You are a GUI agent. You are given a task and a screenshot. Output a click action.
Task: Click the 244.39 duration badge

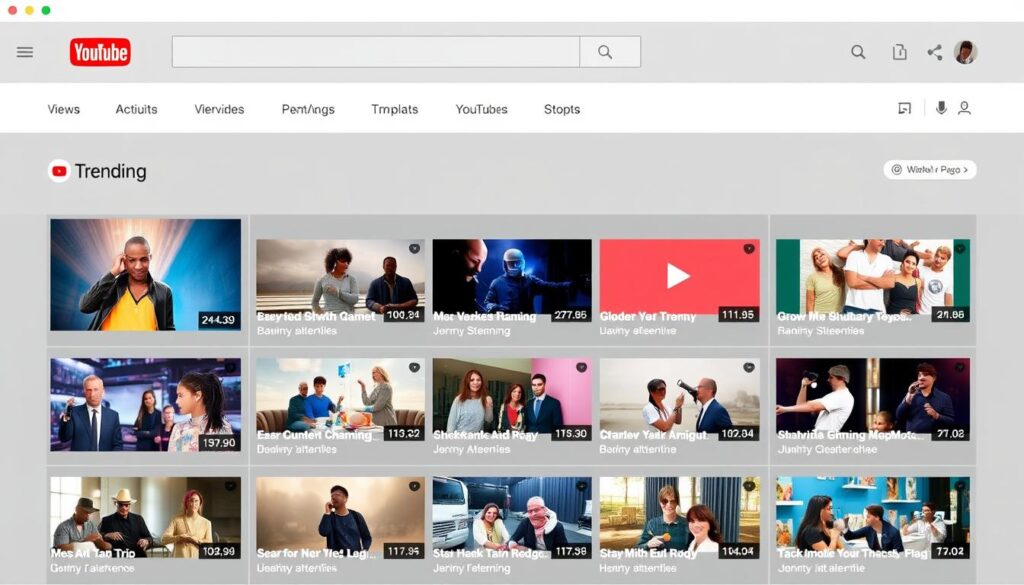pyautogui.click(x=218, y=320)
